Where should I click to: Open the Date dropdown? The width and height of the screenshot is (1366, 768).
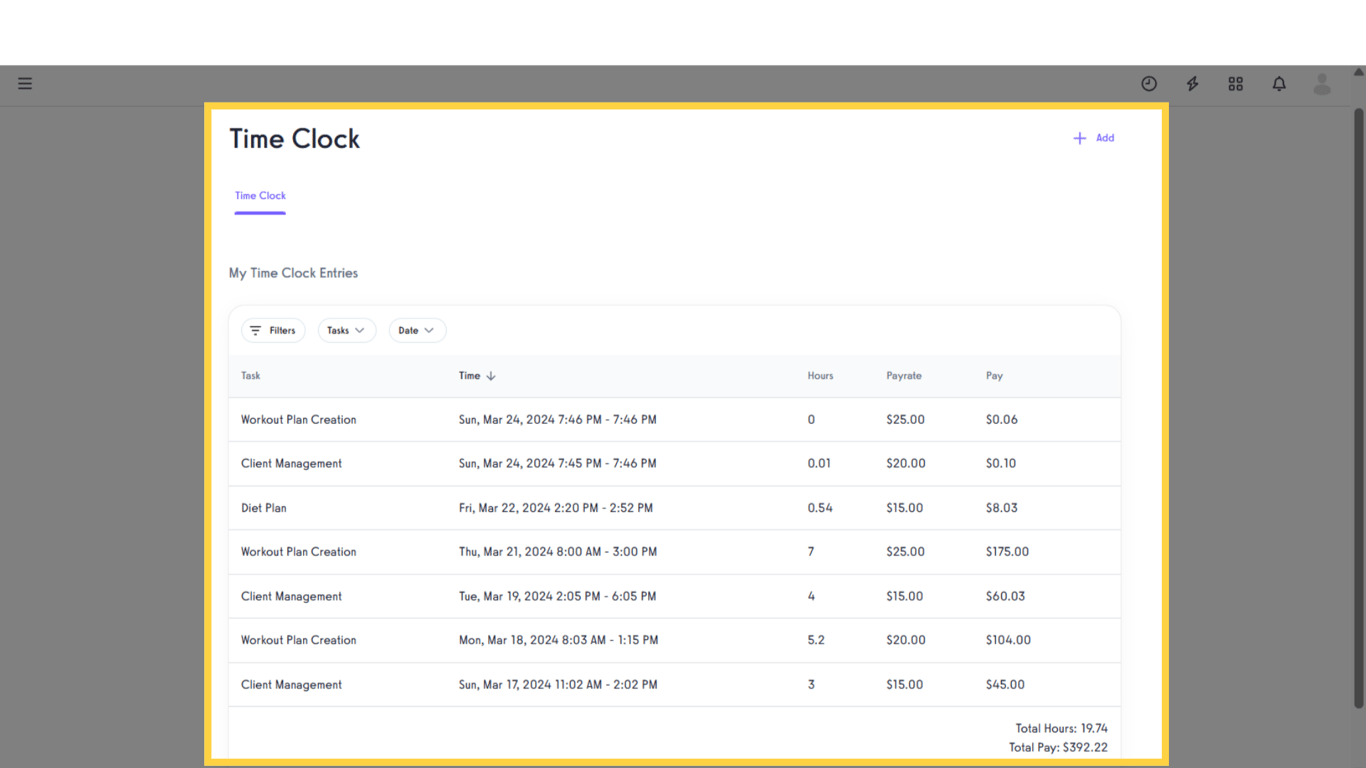coord(417,330)
